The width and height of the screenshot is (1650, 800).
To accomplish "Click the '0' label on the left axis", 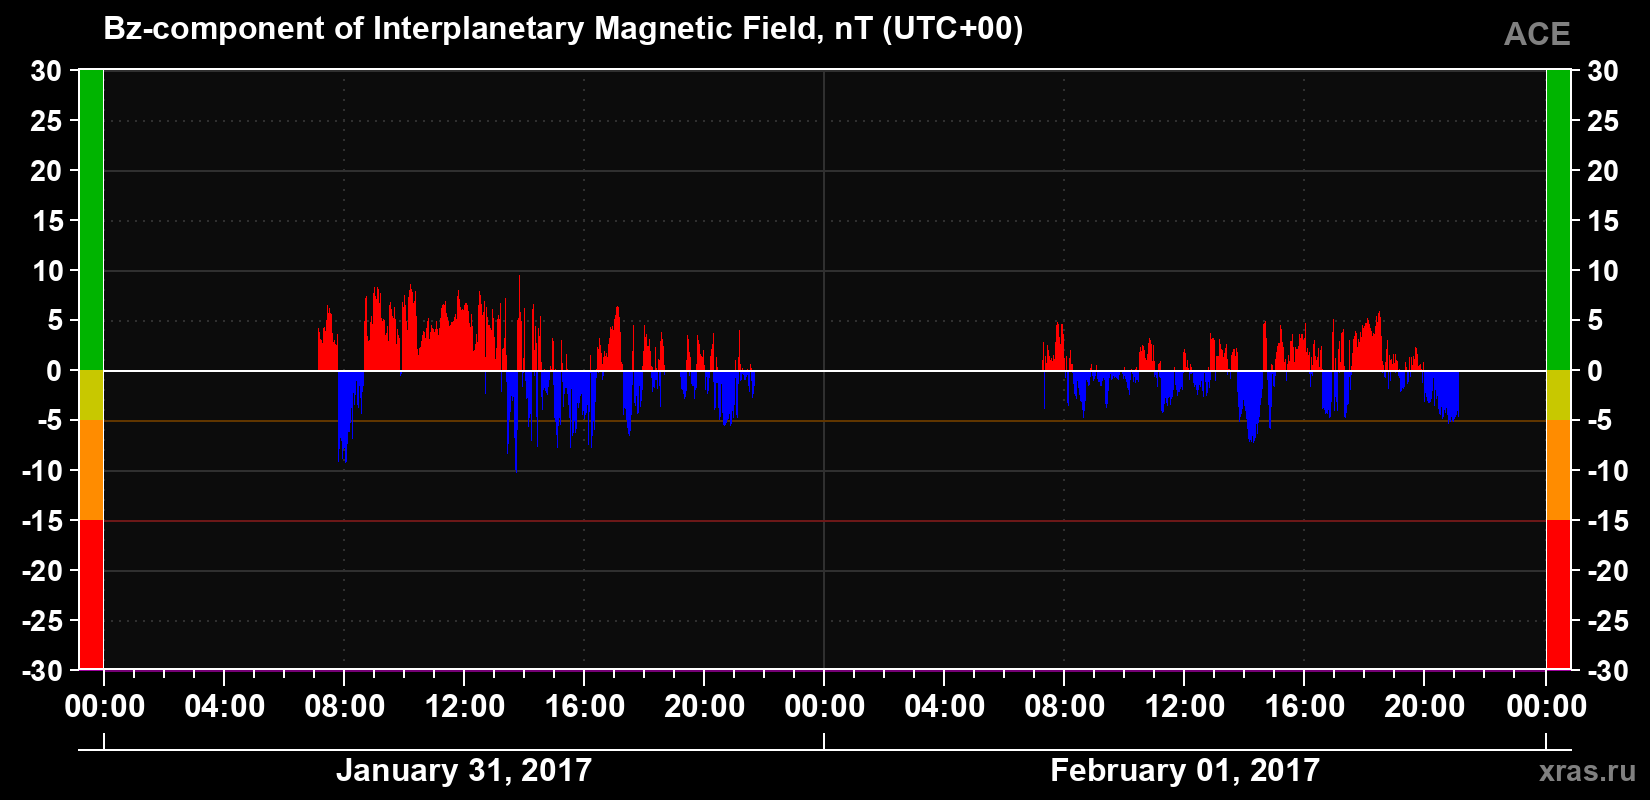I will [x=55, y=370].
